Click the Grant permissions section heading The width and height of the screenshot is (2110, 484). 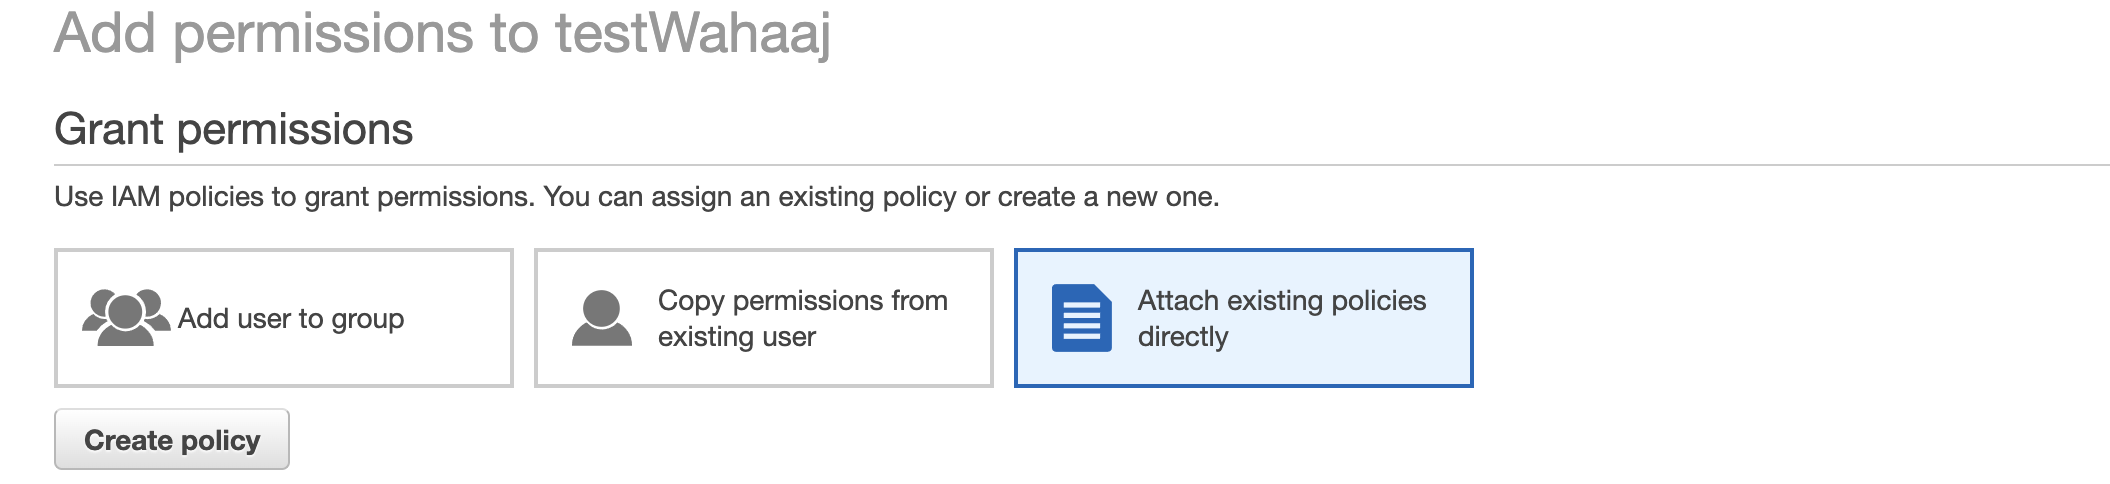coord(233,130)
